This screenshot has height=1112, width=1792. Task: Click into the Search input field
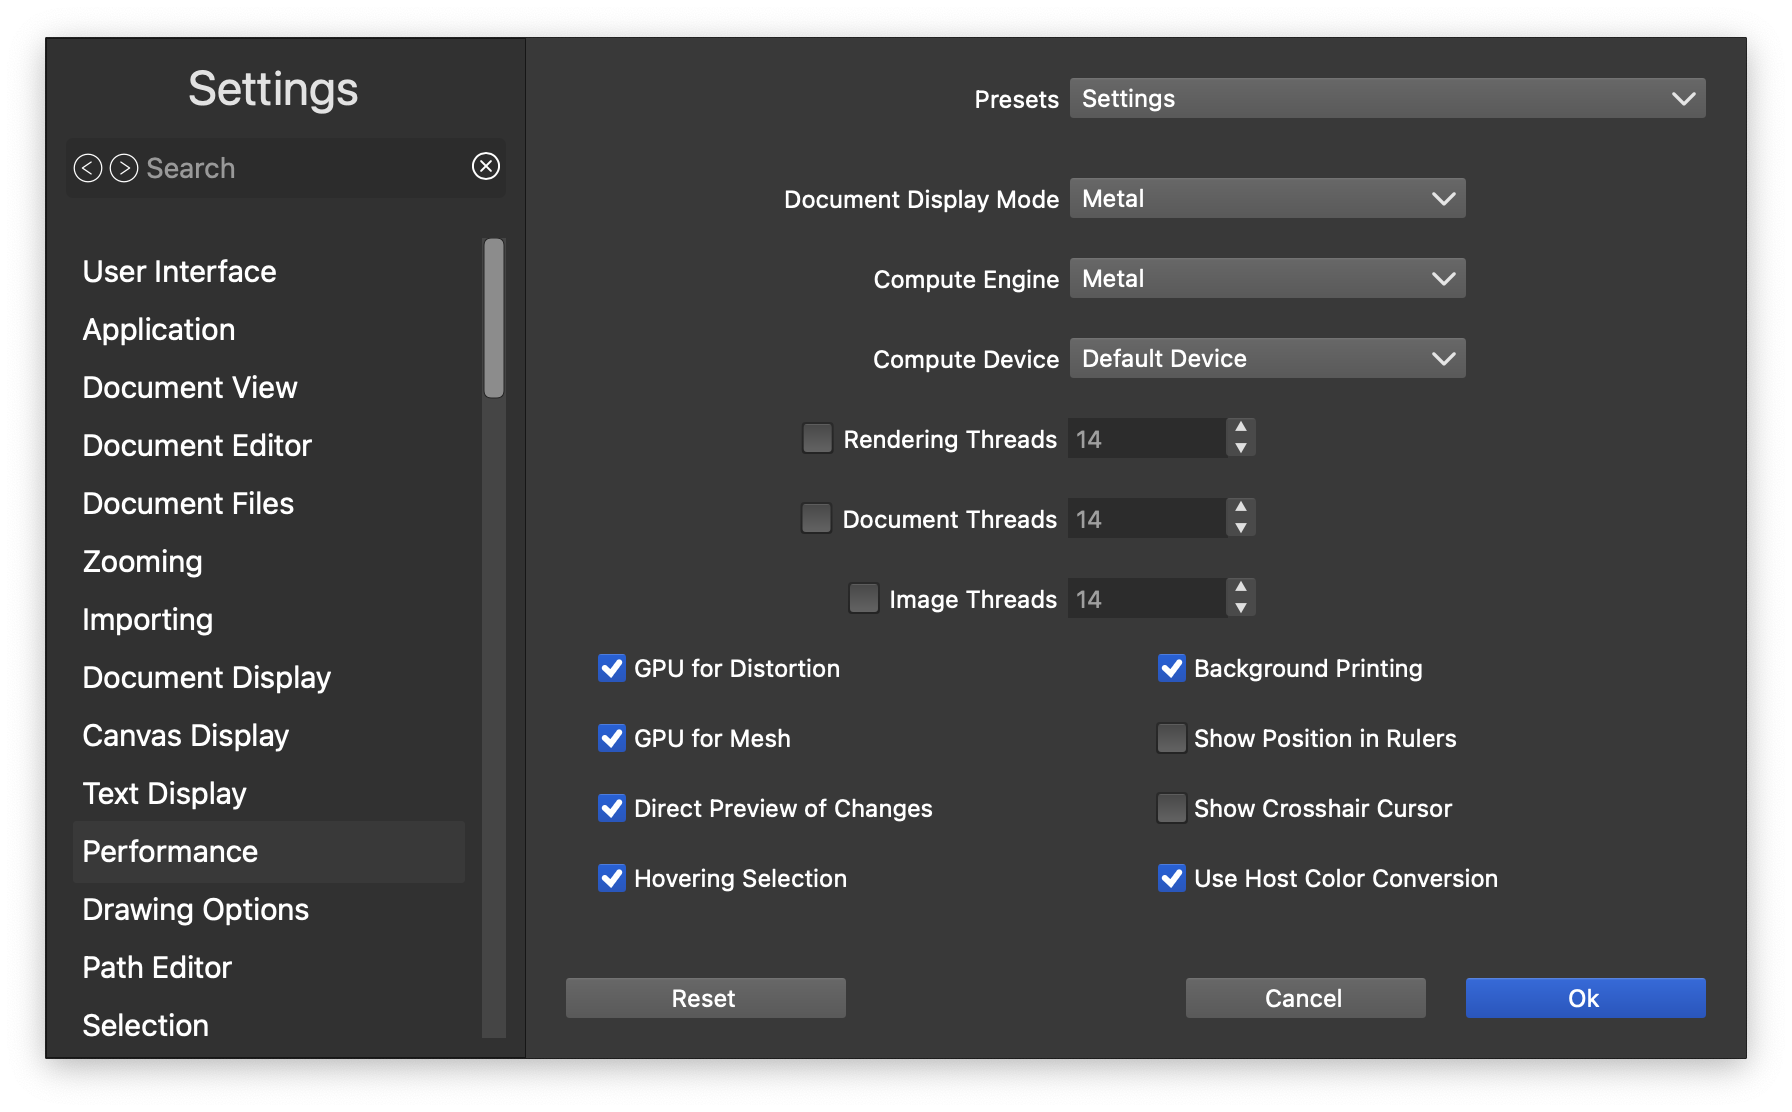300,168
